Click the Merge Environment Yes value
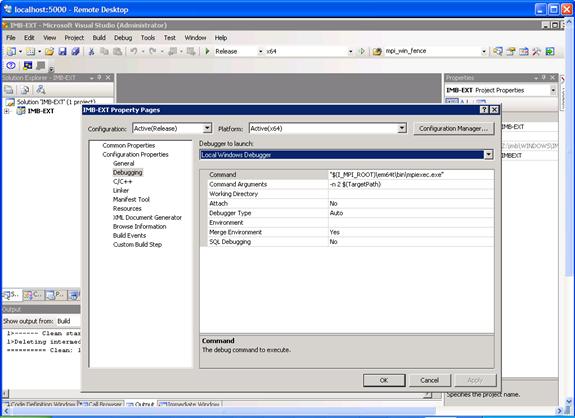This screenshot has width=575, height=418. pos(411,232)
